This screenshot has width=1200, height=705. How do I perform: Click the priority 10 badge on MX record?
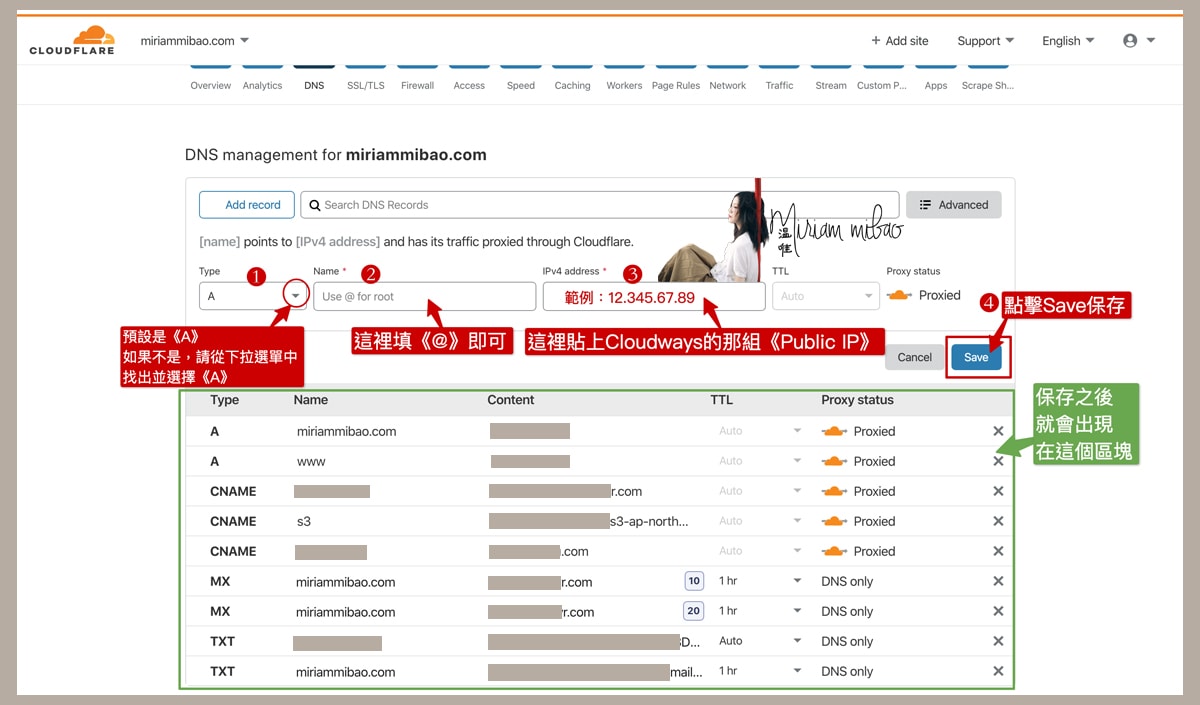(693, 580)
